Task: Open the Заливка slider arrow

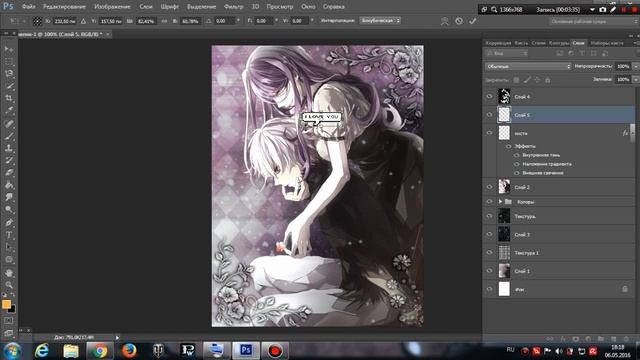Action: (x=635, y=80)
